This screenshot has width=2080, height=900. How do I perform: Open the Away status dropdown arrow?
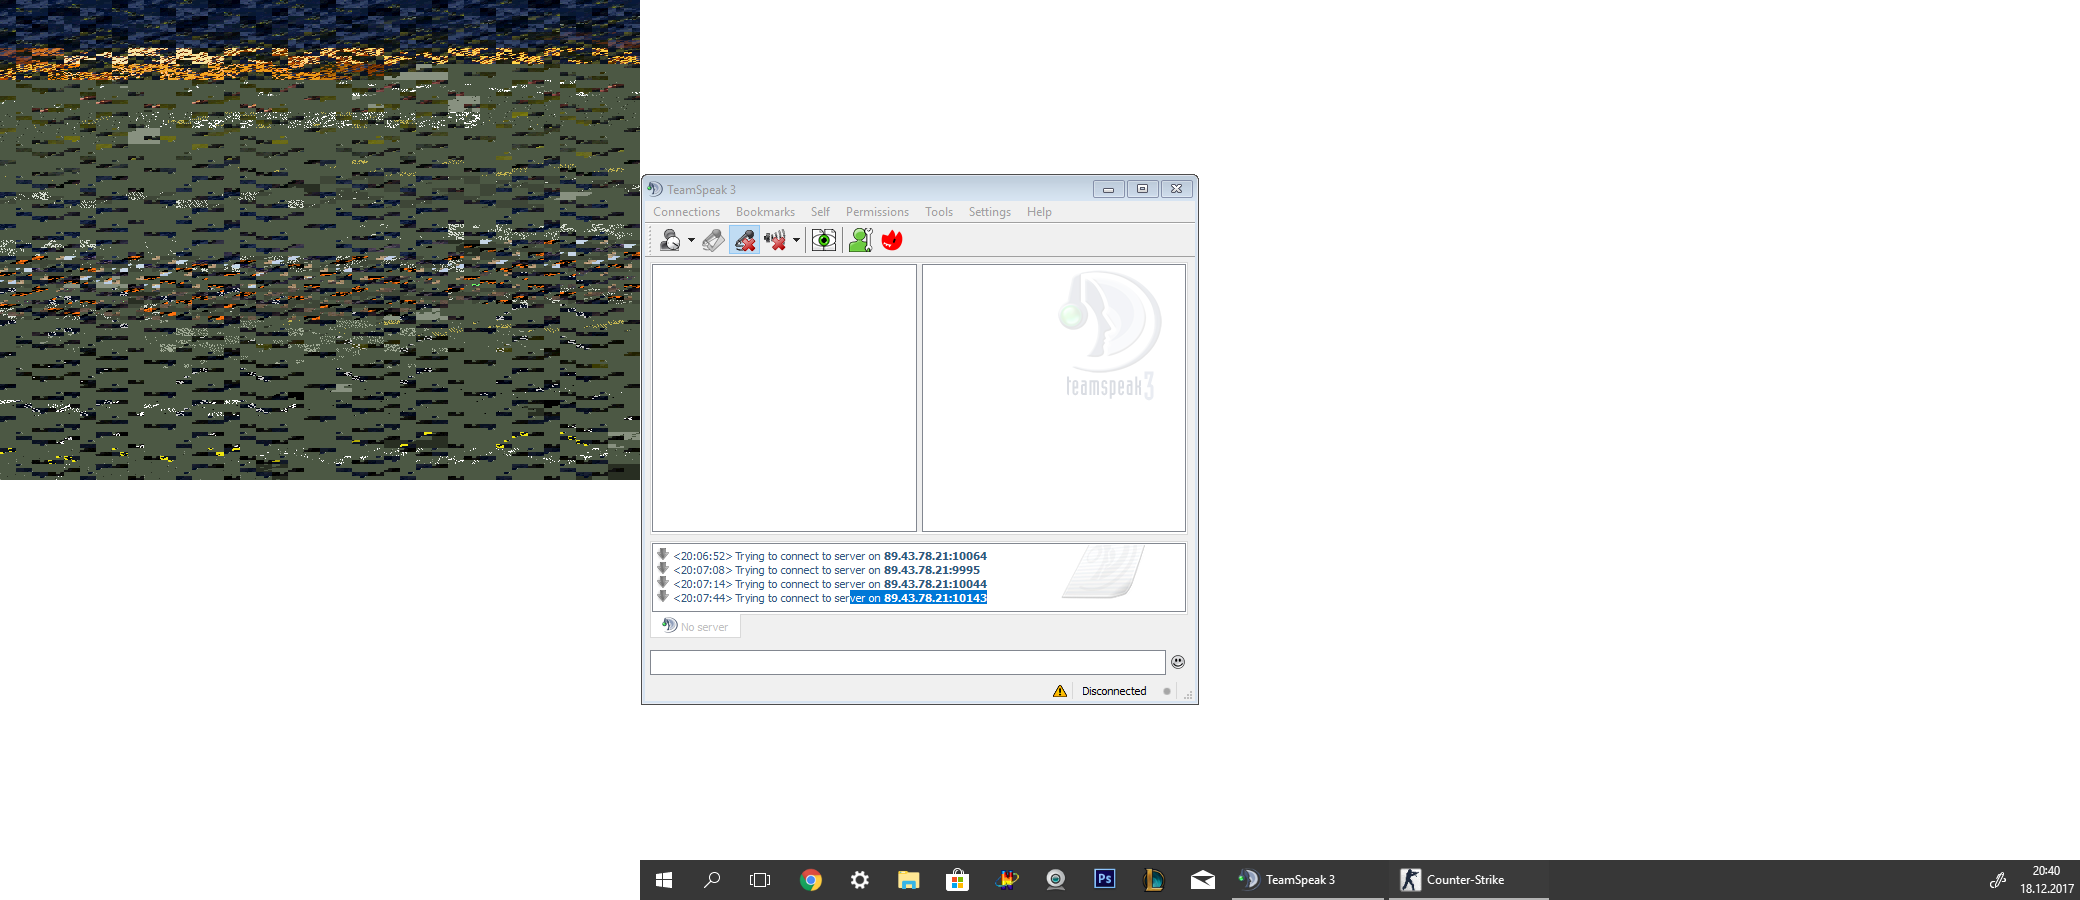pos(691,240)
